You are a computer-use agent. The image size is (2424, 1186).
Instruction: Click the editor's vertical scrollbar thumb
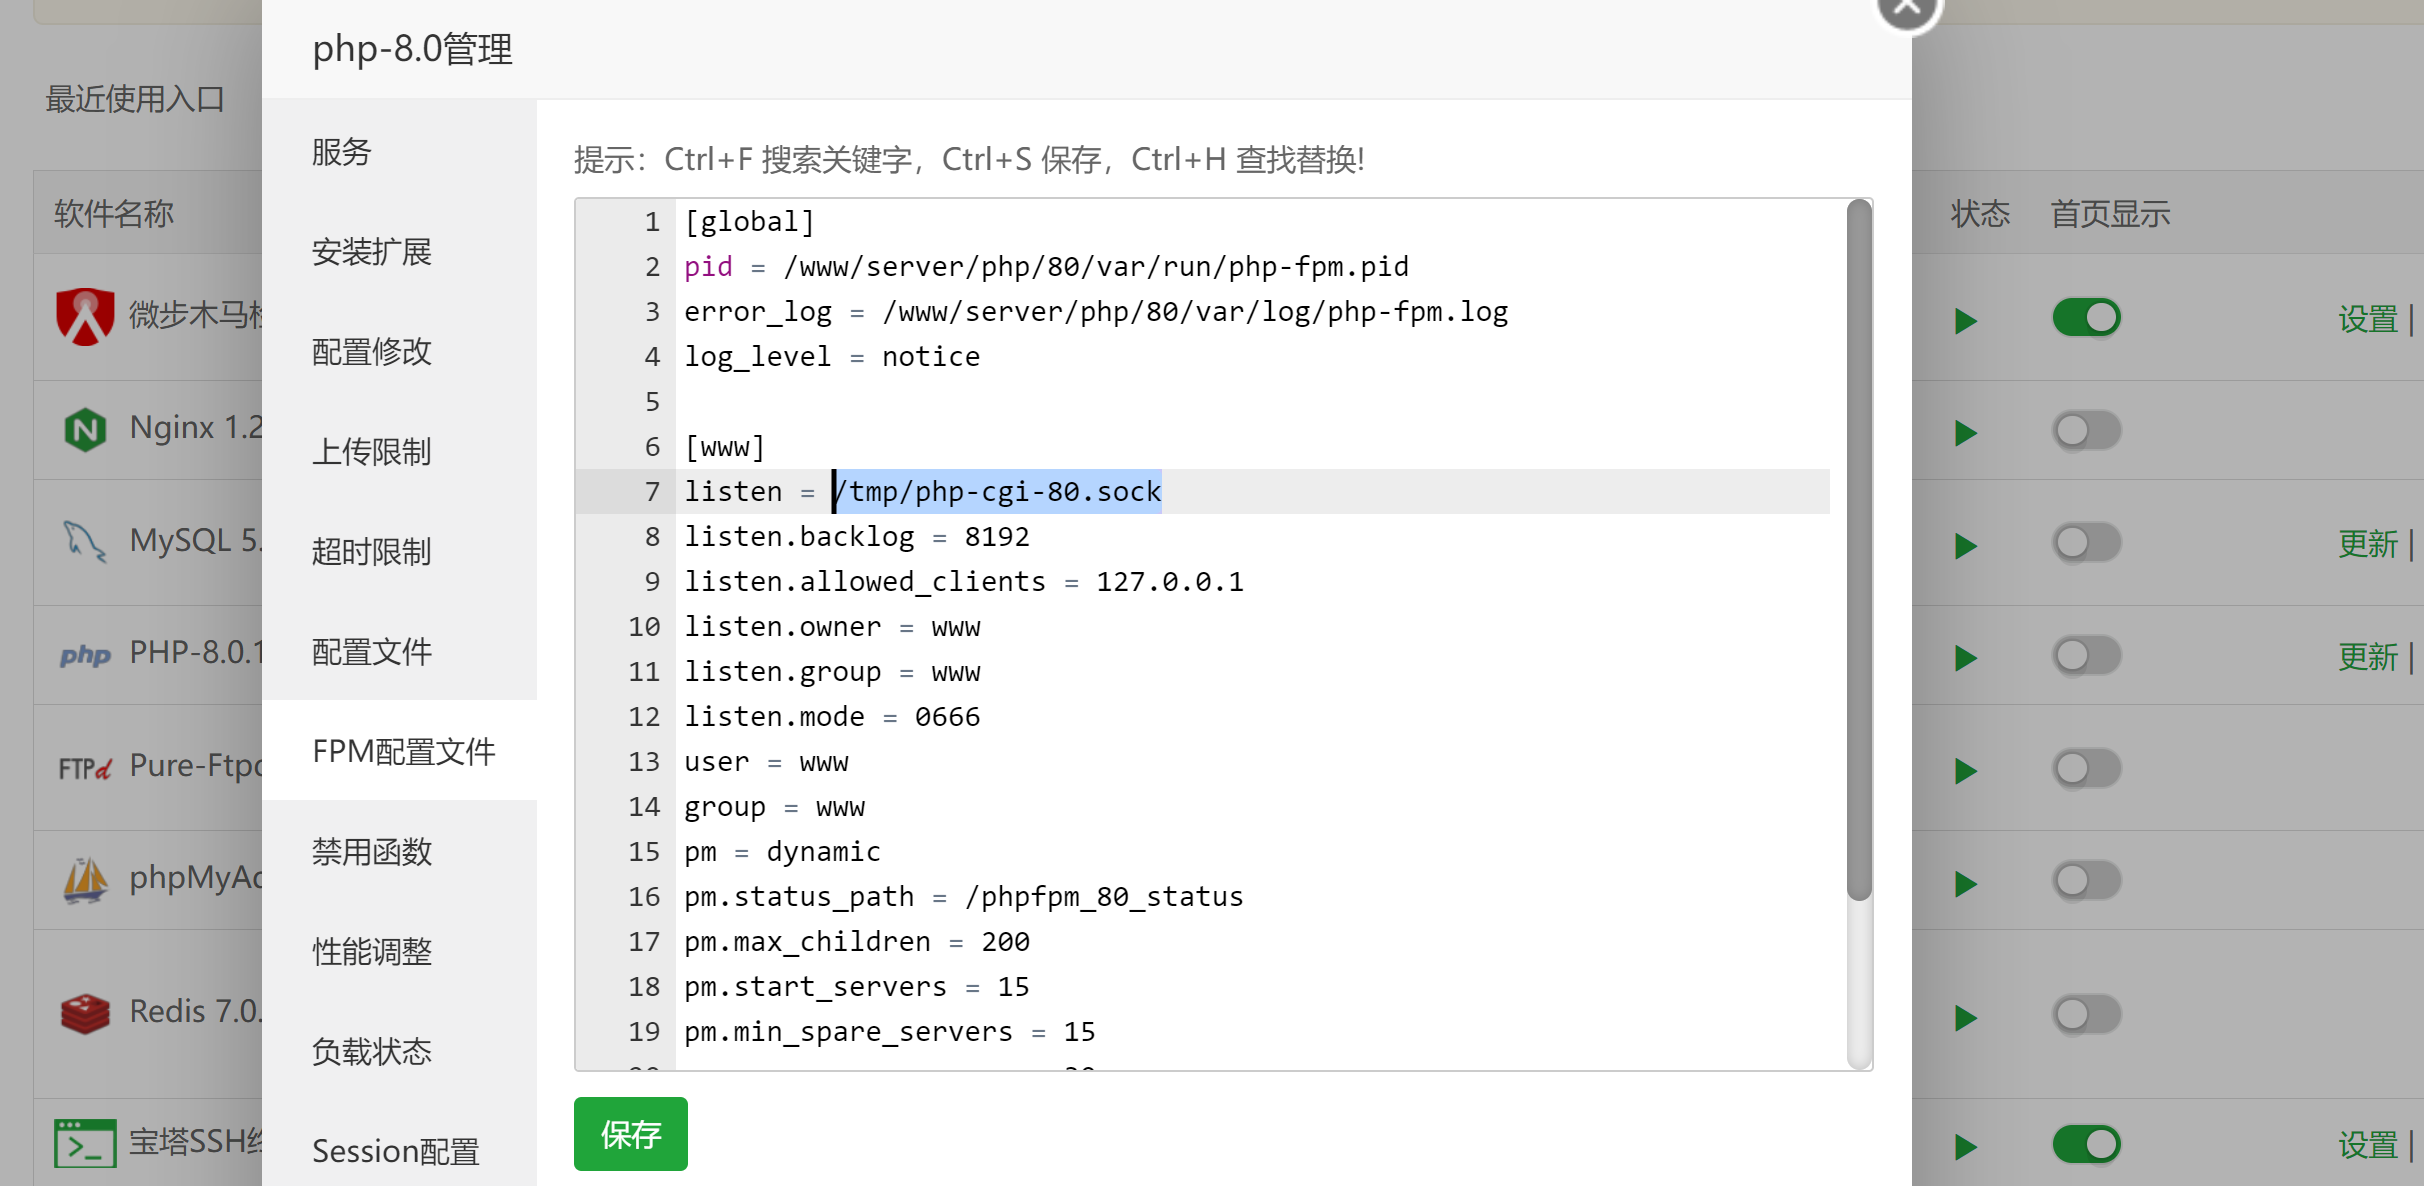[1858, 550]
